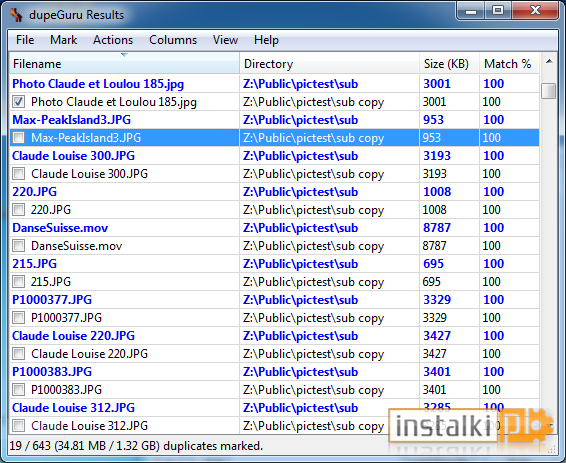This screenshot has height=463, width=566.
Task: Click the scrollbar up arrow
Action: coord(549,61)
